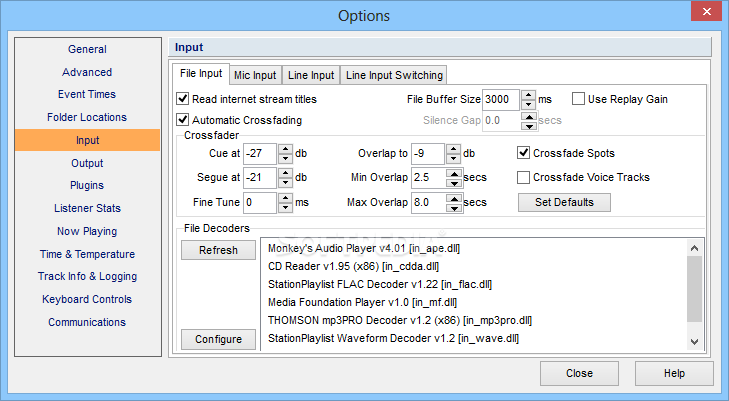Click the Segue at value field
The height and width of the screenshot is (401, 729).
pyautogui.click(x=260, y=177)
